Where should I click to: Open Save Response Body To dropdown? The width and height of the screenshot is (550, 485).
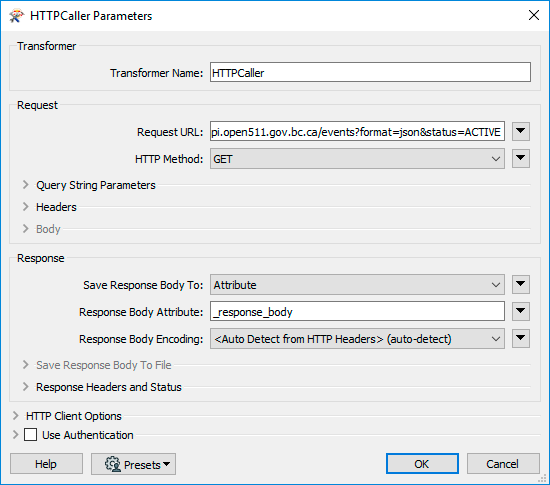(357, 284)
